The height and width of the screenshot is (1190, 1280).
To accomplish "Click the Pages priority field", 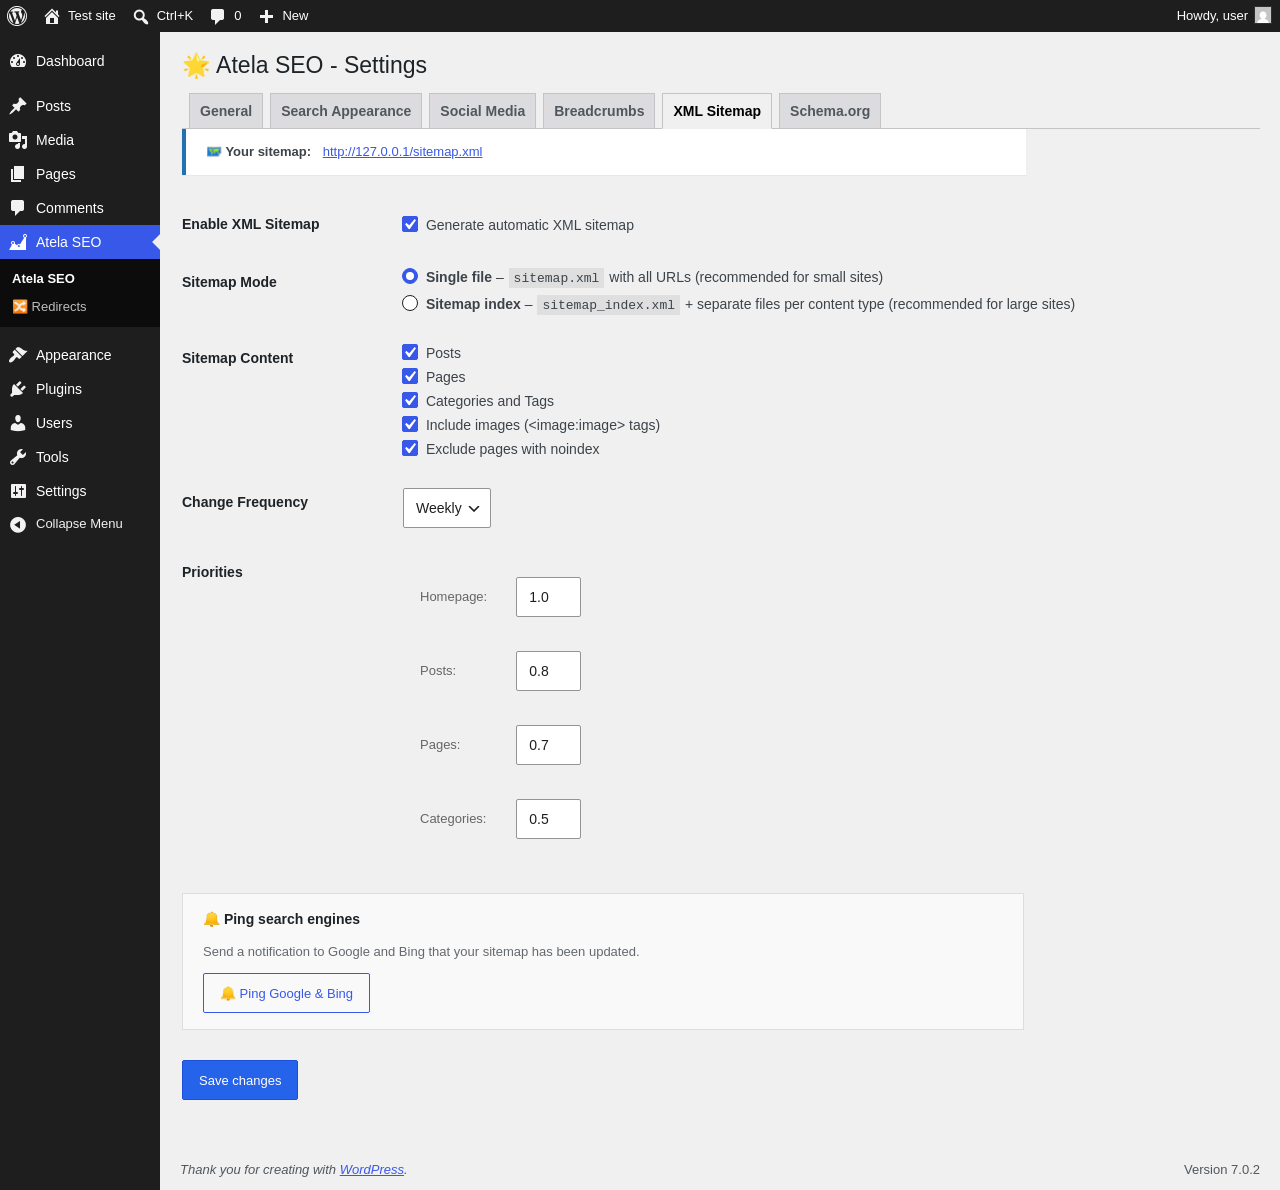I will pyautogui.click(x=548, y=745).
